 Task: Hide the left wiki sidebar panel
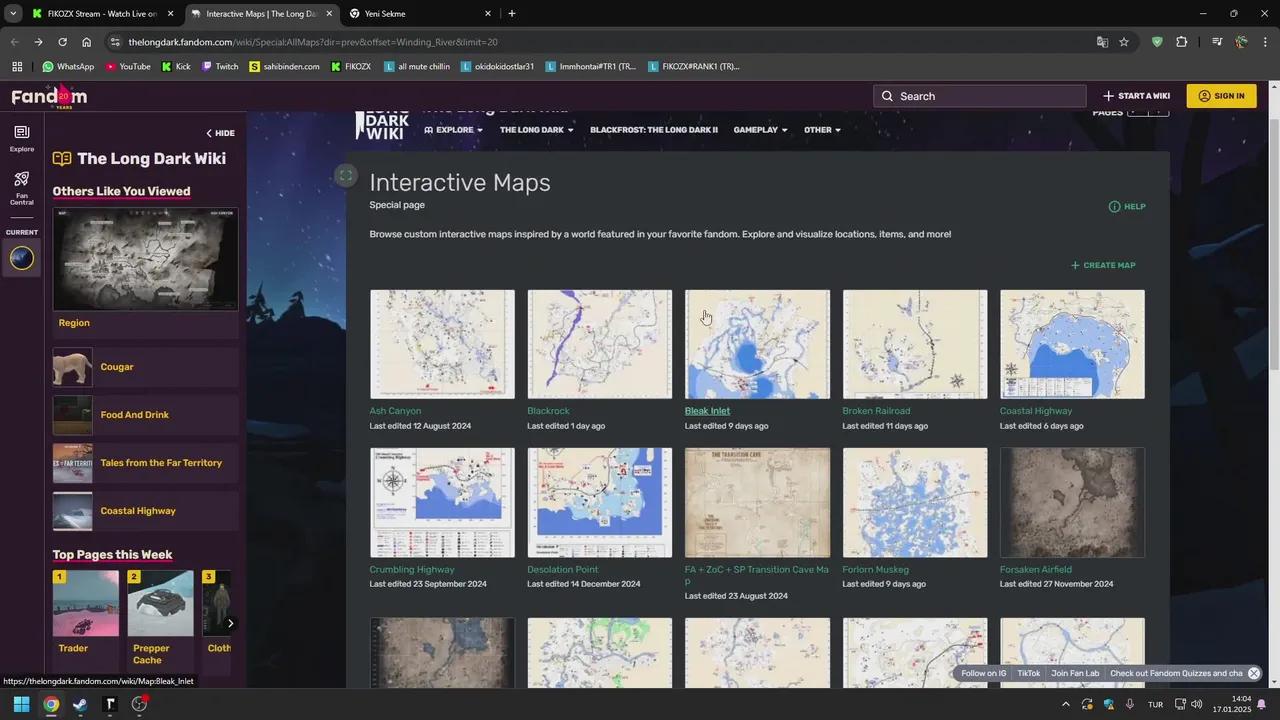[220, 133]
